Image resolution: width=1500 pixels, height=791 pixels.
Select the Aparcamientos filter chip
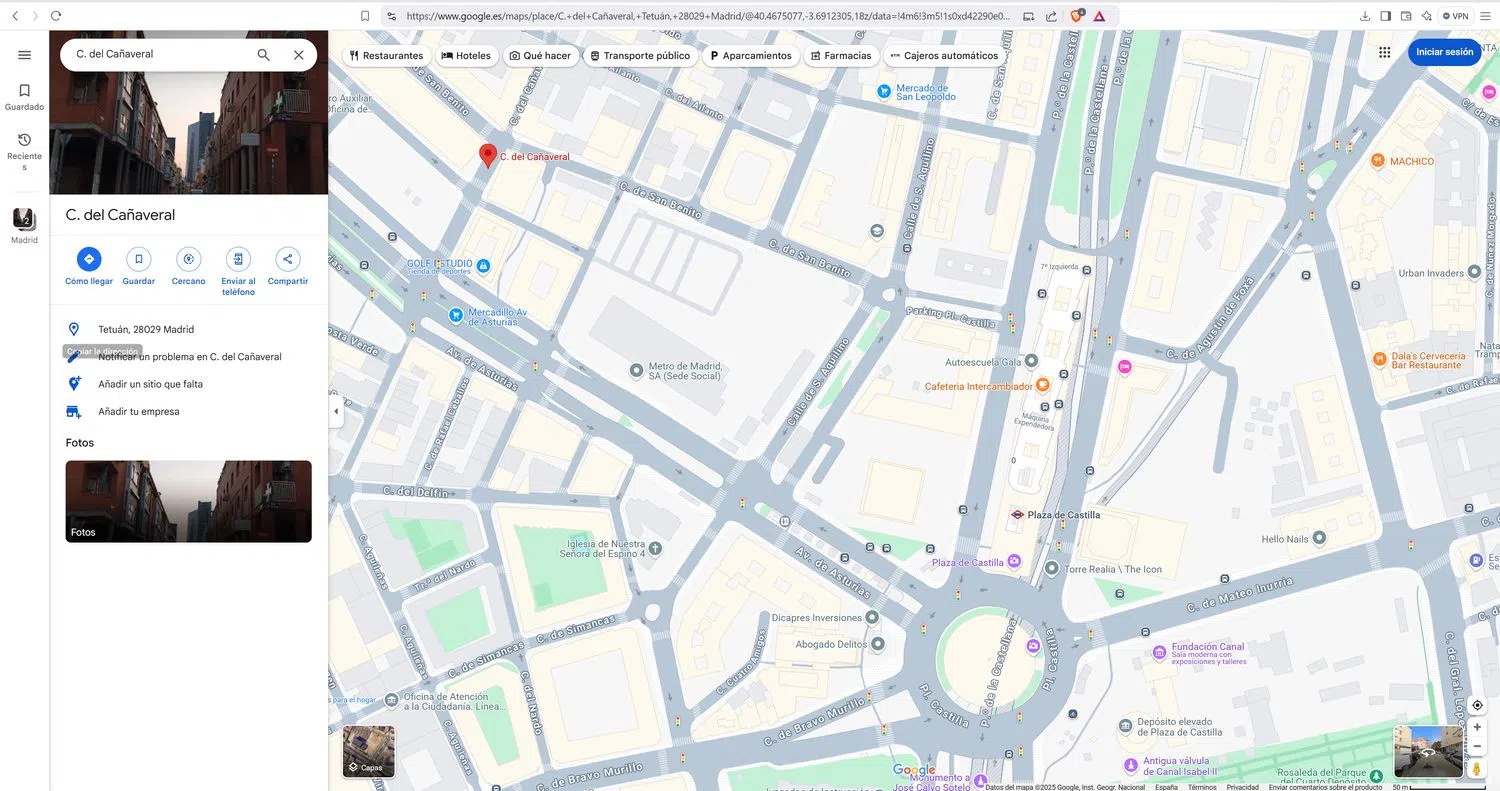pos(750,56)
